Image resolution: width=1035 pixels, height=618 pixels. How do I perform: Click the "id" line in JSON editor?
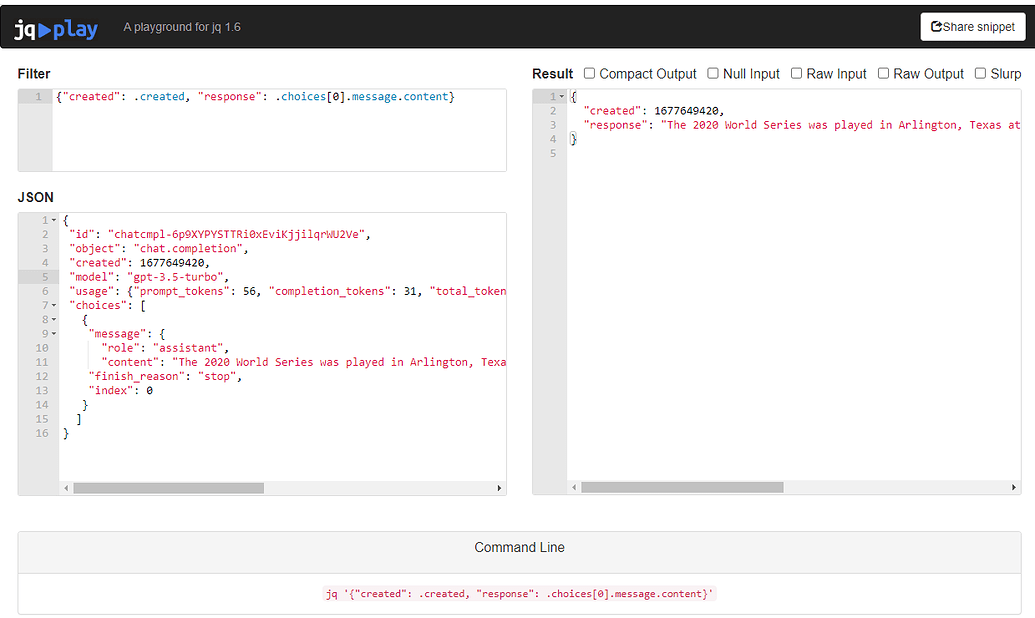(220, 234)
